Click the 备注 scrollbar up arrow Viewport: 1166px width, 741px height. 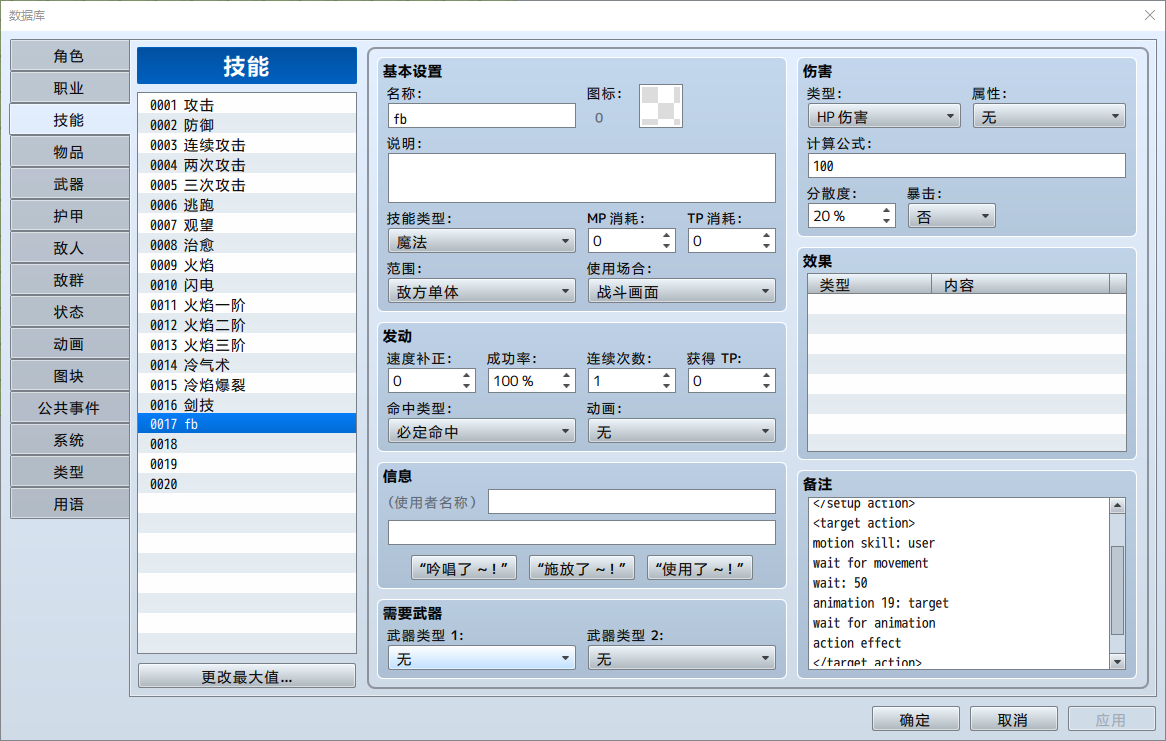point(1117,506)
